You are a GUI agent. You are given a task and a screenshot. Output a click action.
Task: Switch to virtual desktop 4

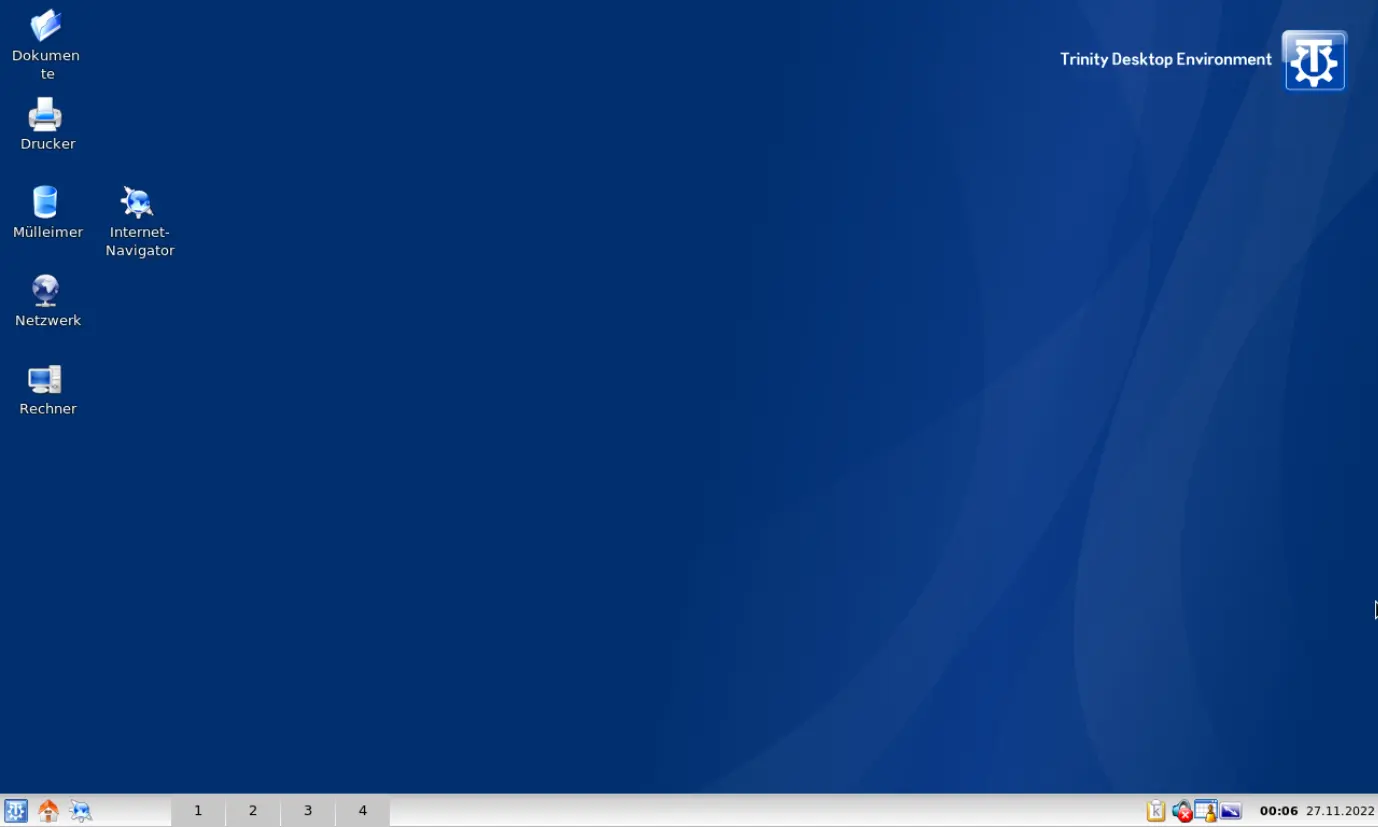click(x=362, y=811)
